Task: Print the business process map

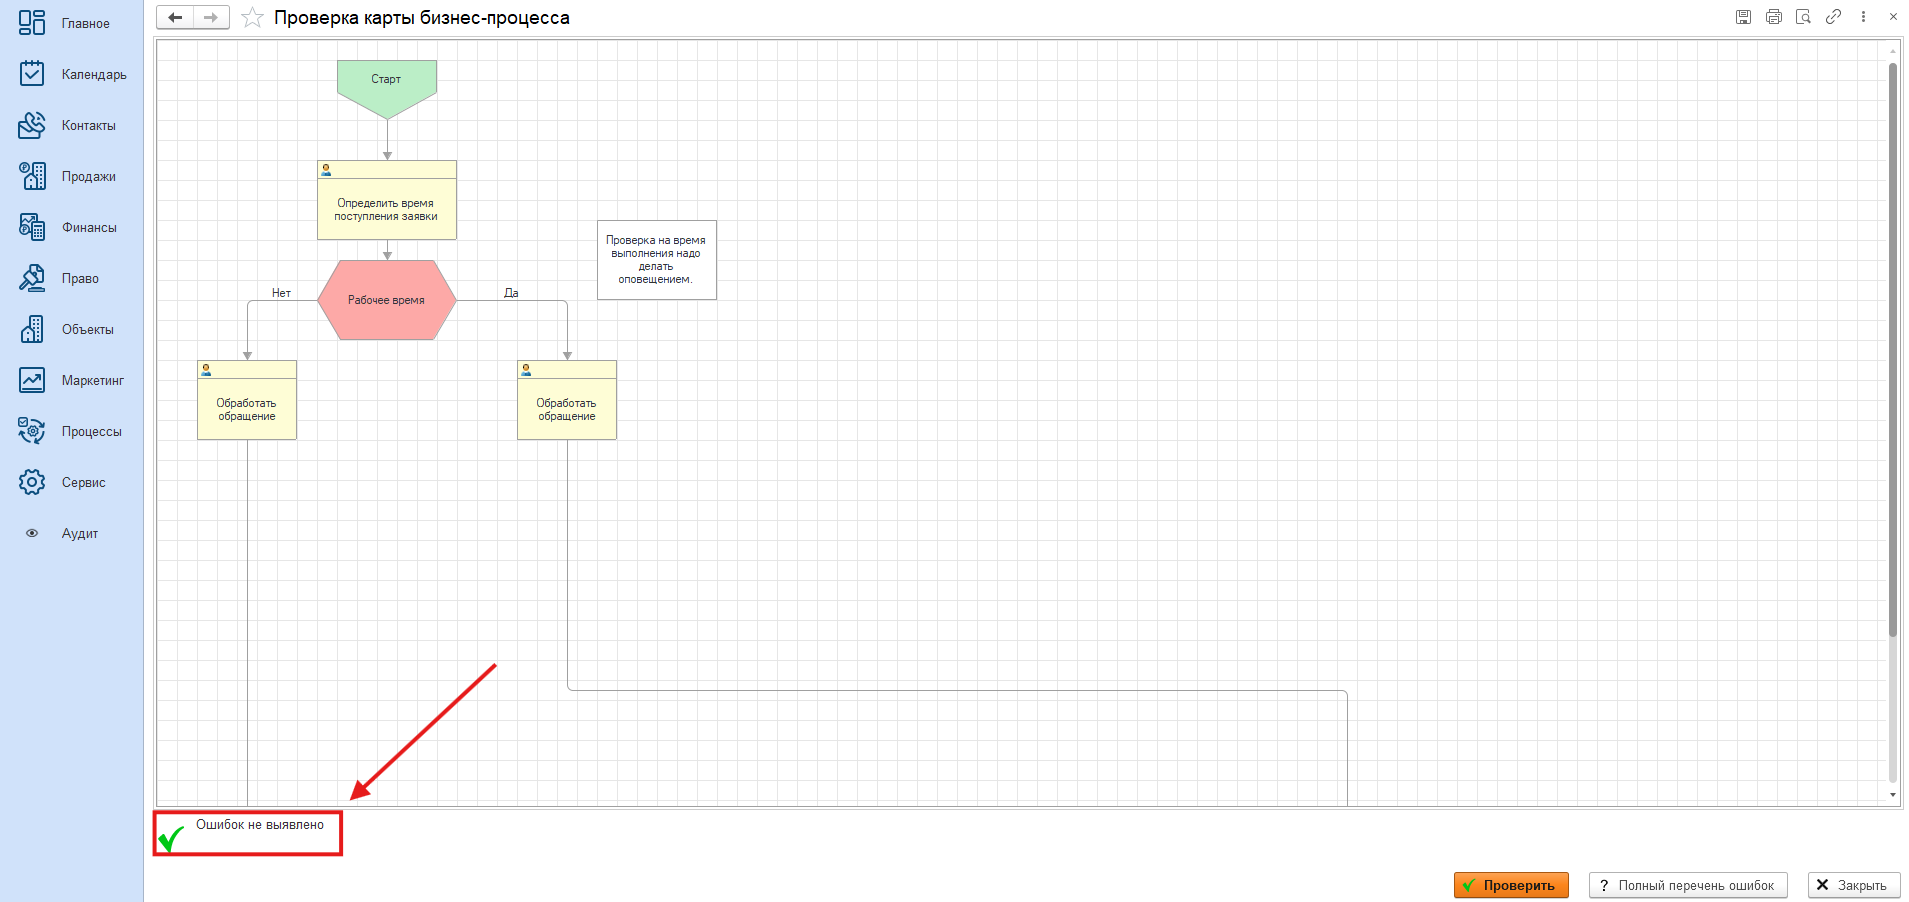Action: (1773, 17)
